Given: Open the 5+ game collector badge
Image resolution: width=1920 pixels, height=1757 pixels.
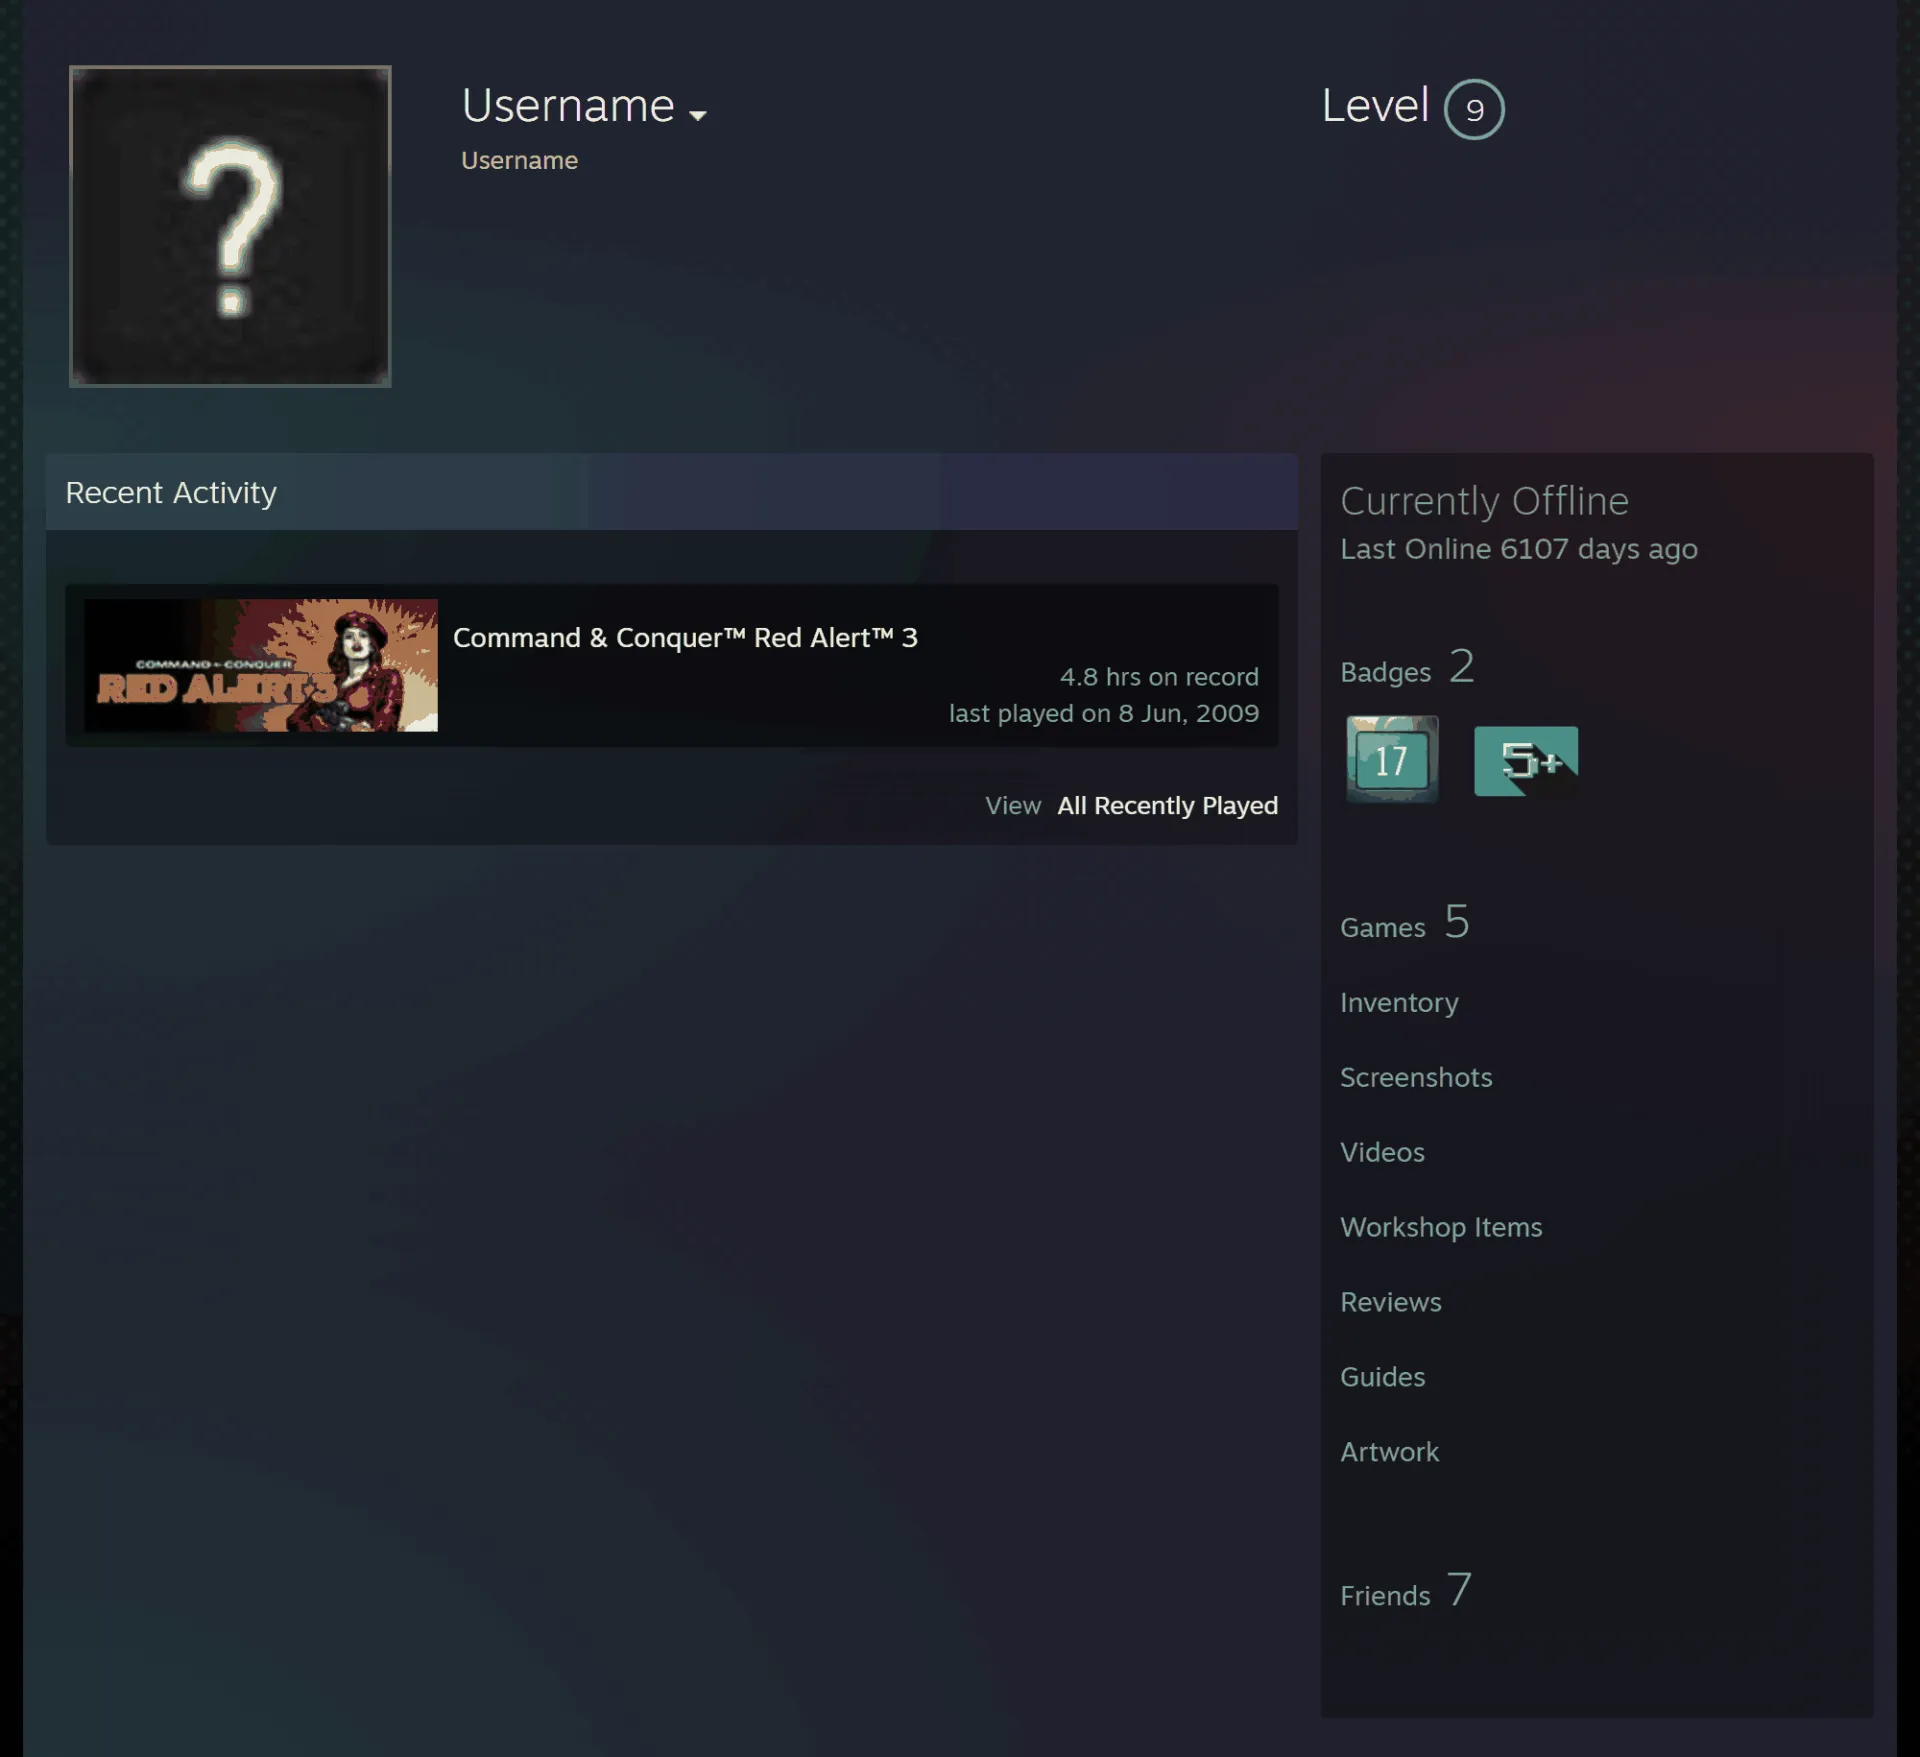Looking at the screenshot, I should pyautogui.click(x=1526, y=761).
